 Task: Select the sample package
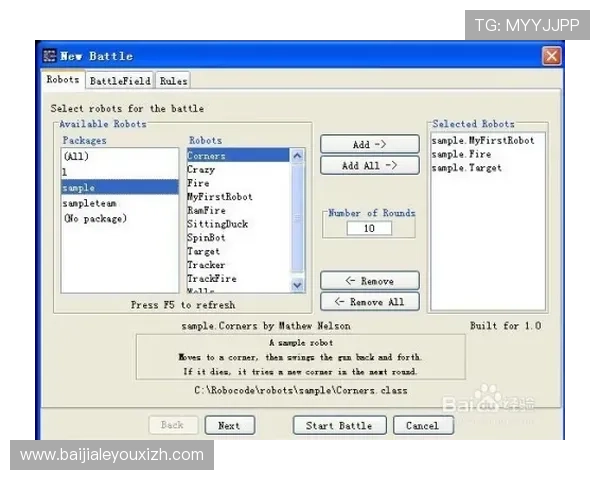coord(119,188)
